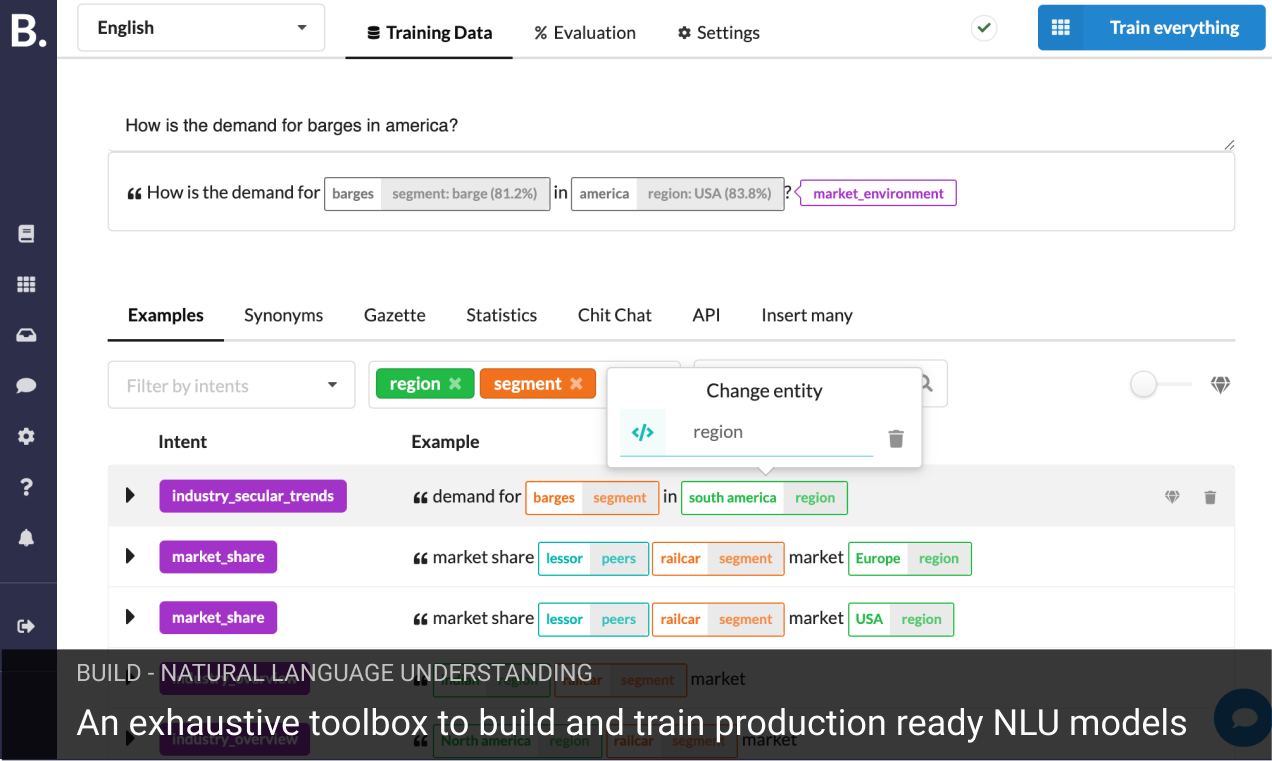The height and width of the screenshot is (761, 1272).
Task: Select the API tab
Action: (706, 315)
